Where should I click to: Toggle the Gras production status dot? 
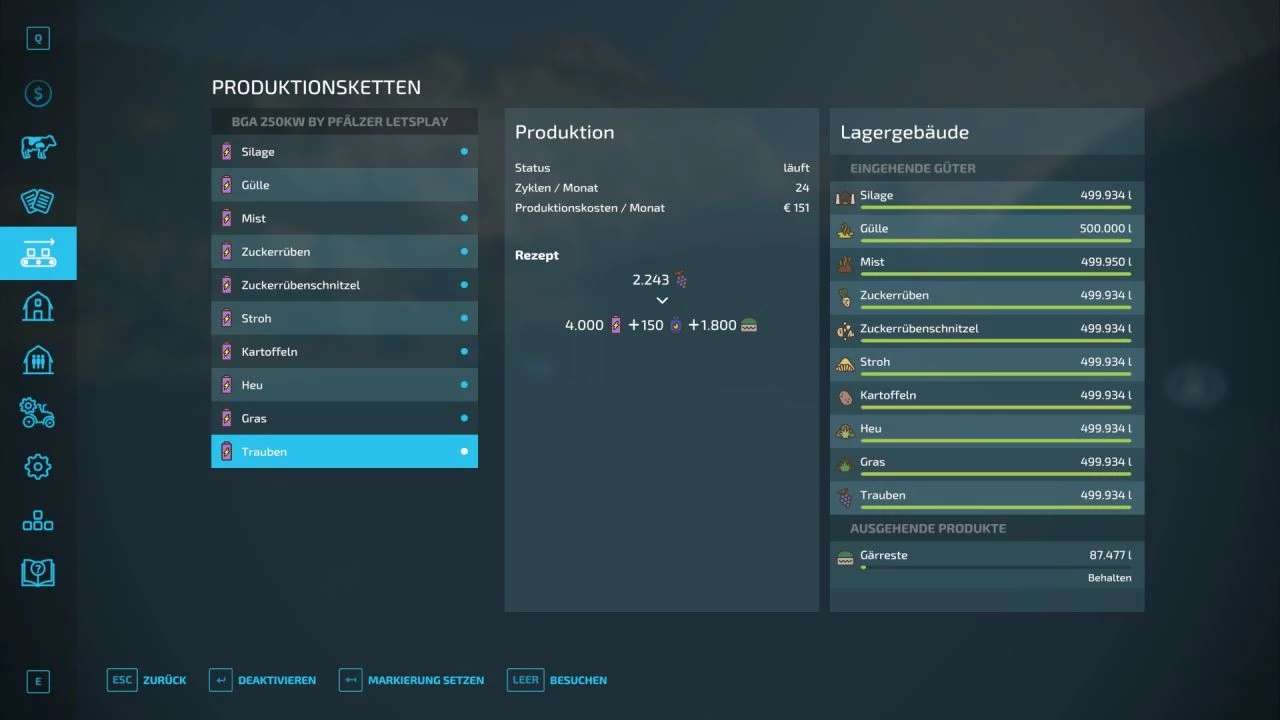[464, 418]
